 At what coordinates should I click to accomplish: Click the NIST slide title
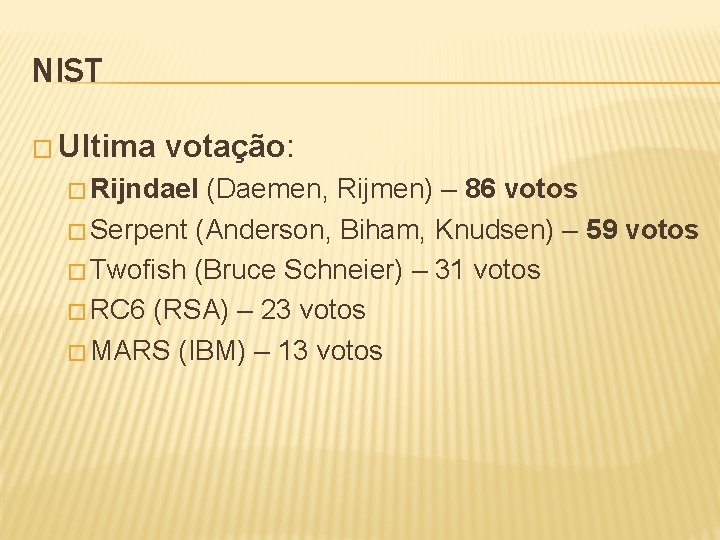(x=67, y=71)
